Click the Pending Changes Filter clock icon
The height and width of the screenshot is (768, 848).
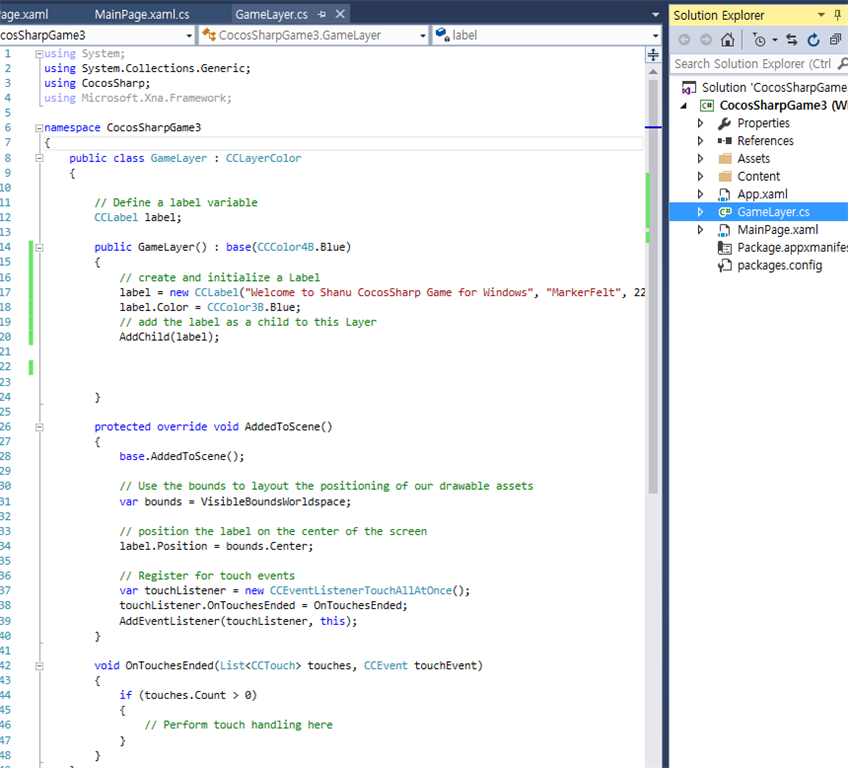tap(759, 40)
